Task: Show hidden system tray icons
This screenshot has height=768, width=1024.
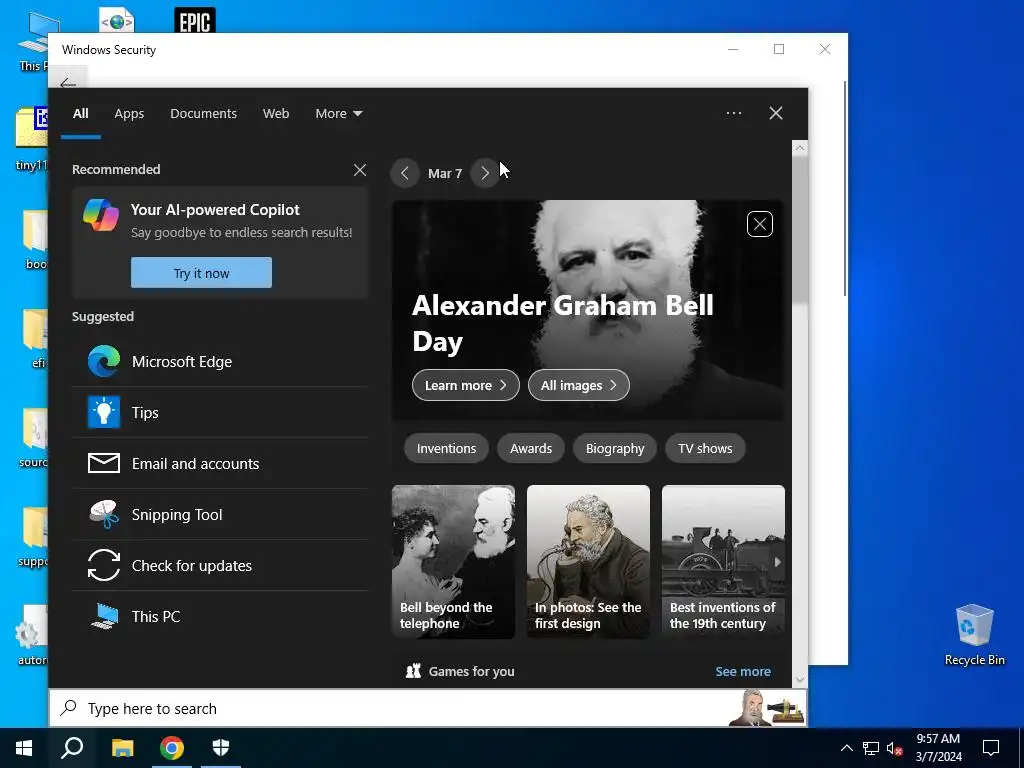Action: (x=846, y=748)
